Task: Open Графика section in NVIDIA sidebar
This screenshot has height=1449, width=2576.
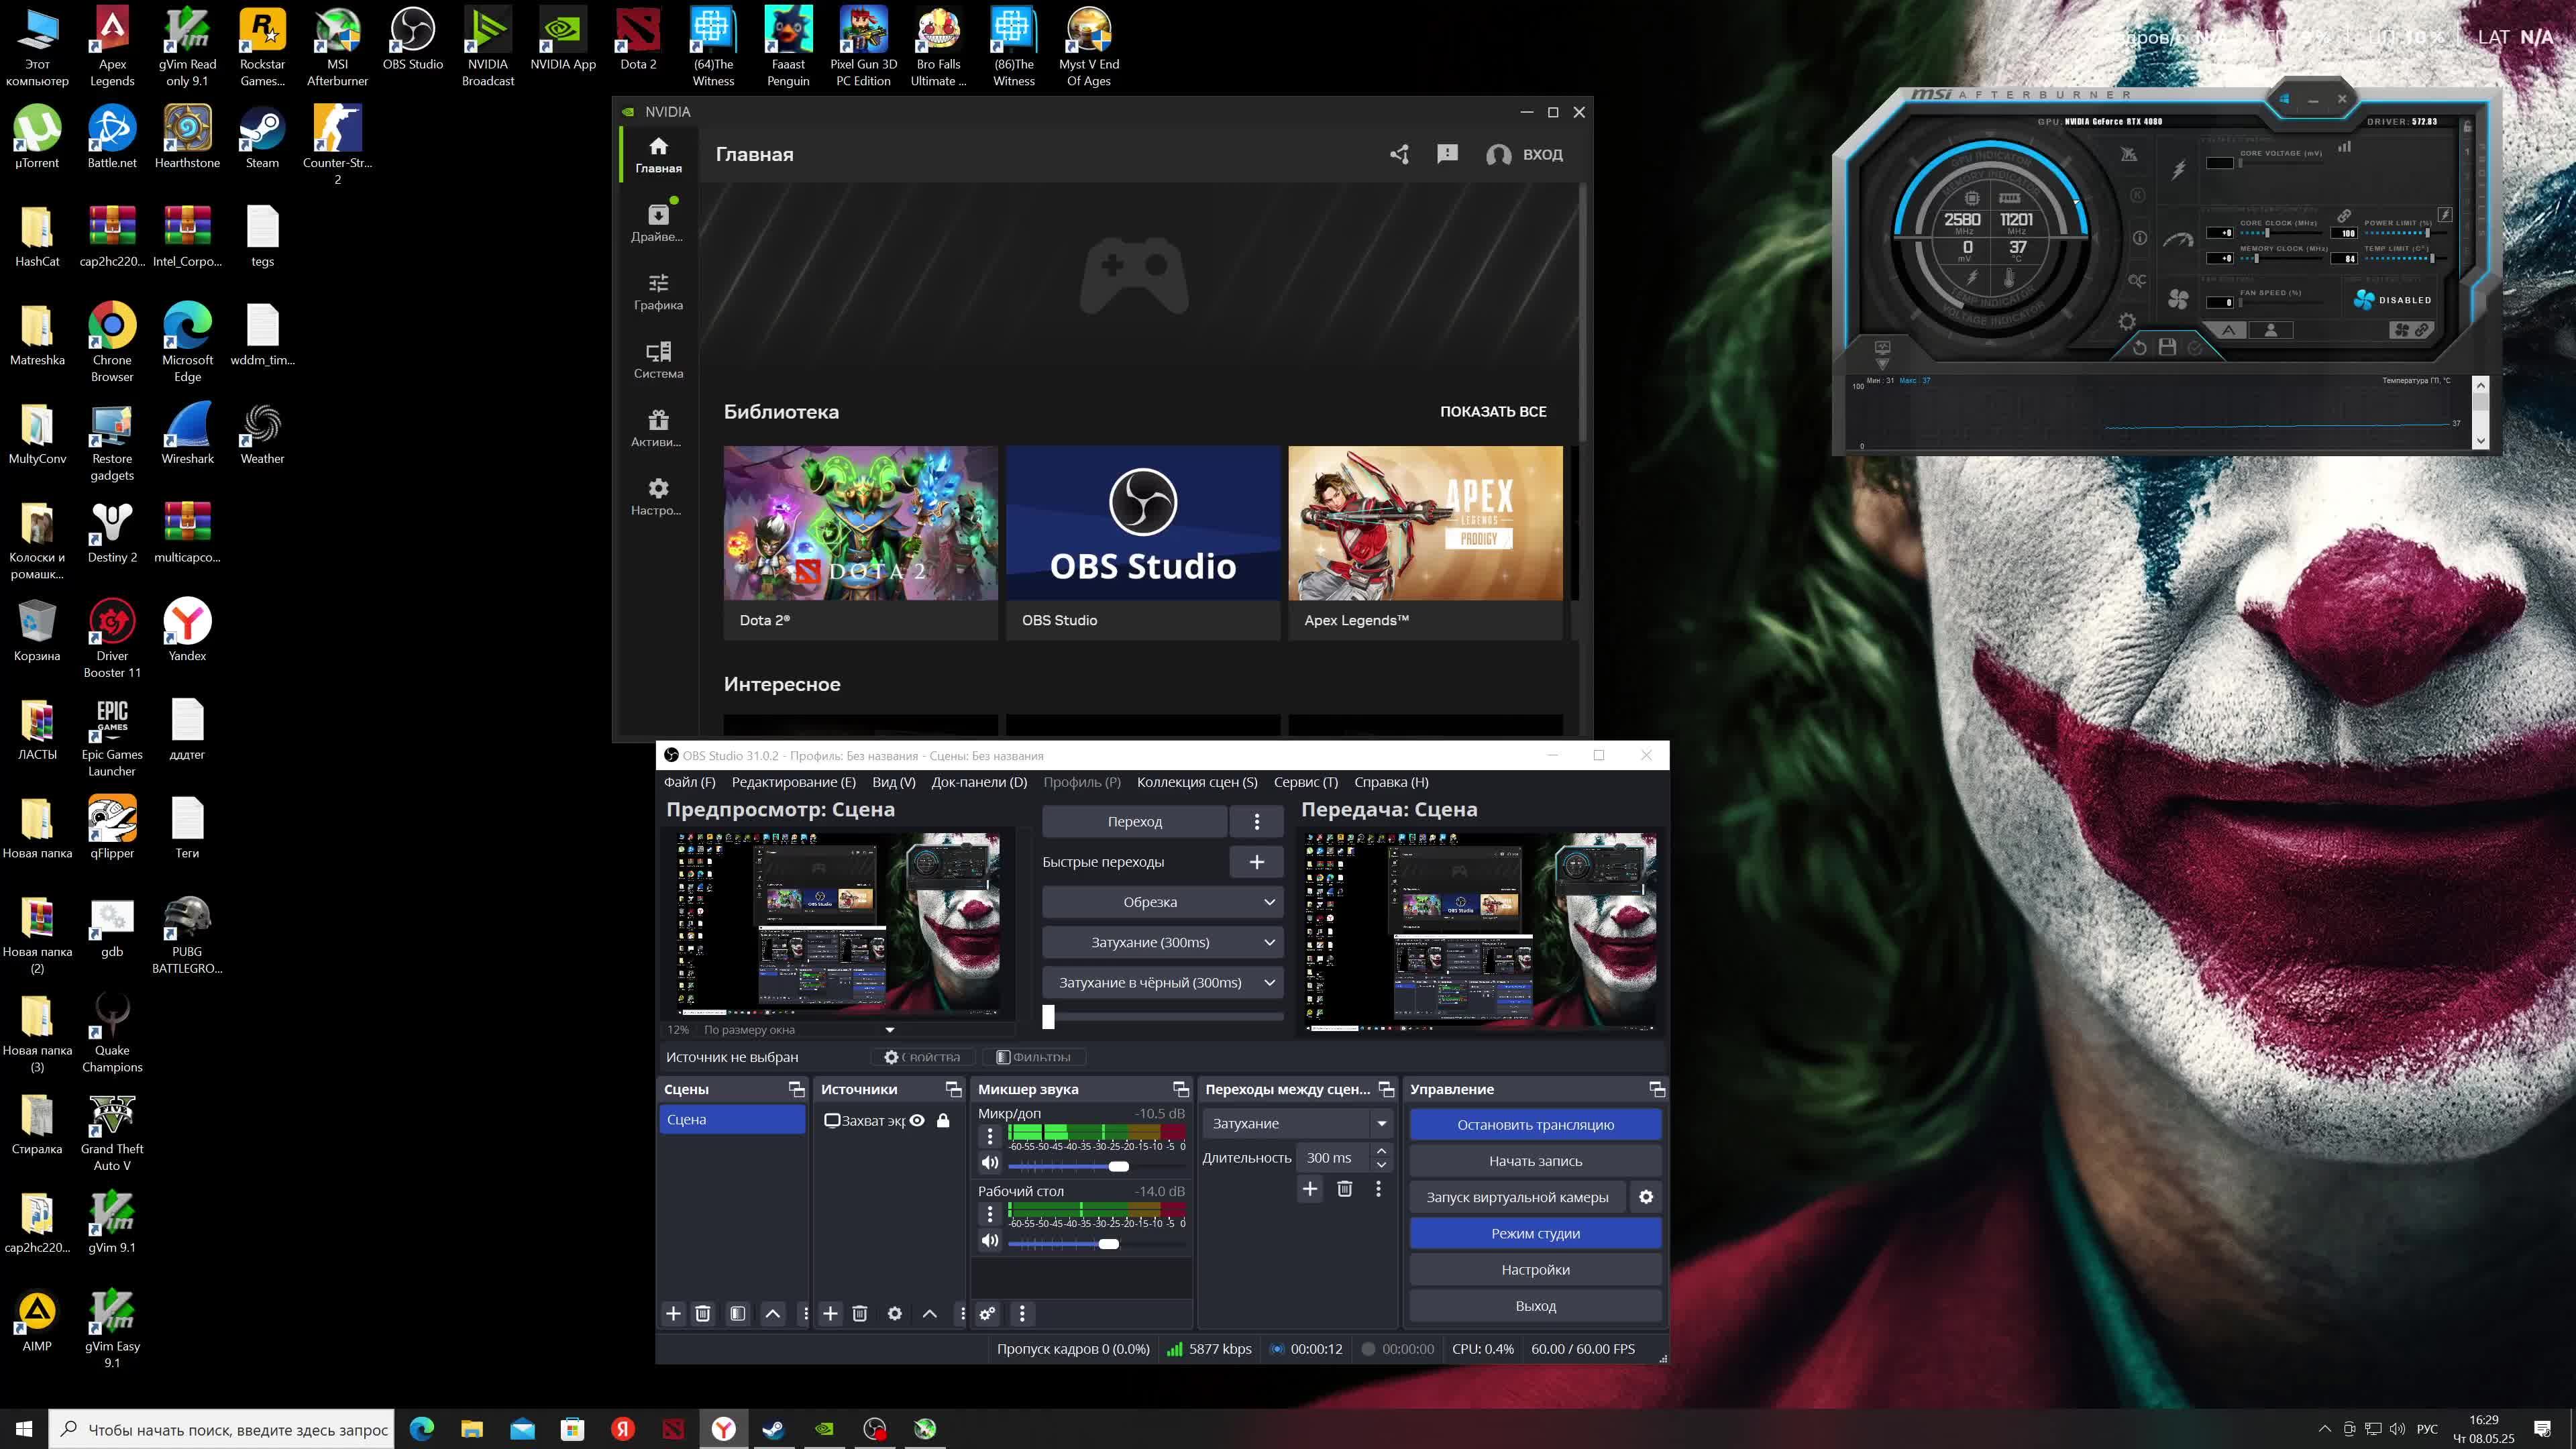Action: [x=658, y=292]
